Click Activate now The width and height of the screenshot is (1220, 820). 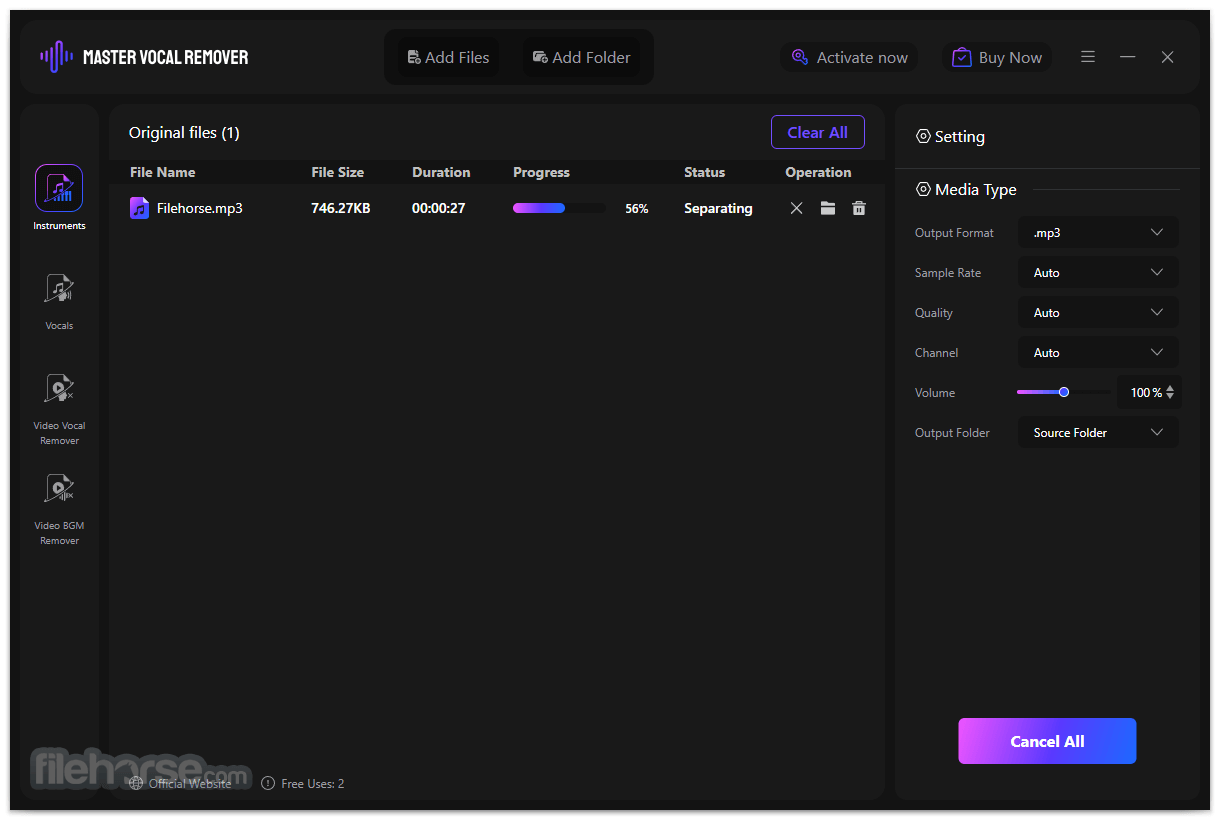850,57
